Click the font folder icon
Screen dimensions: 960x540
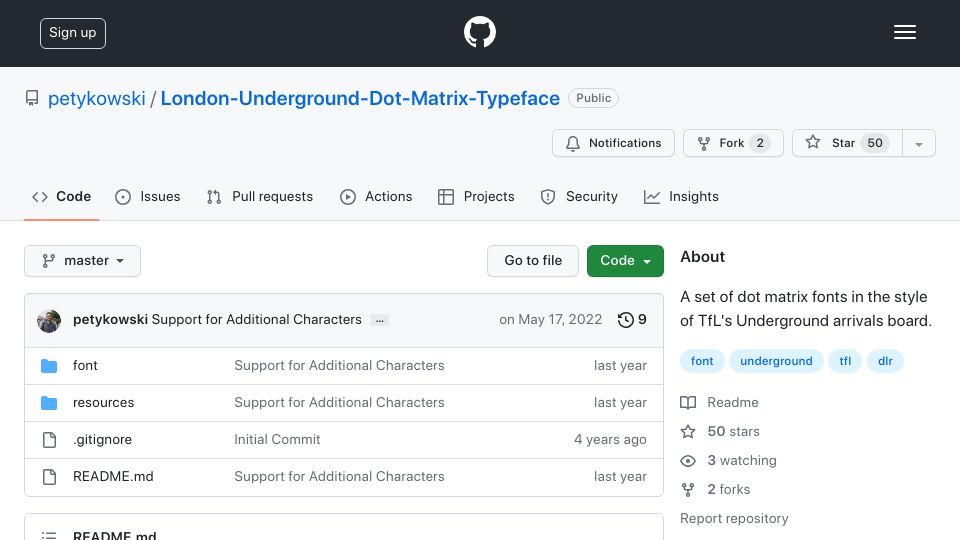click(x=49, y=366)
